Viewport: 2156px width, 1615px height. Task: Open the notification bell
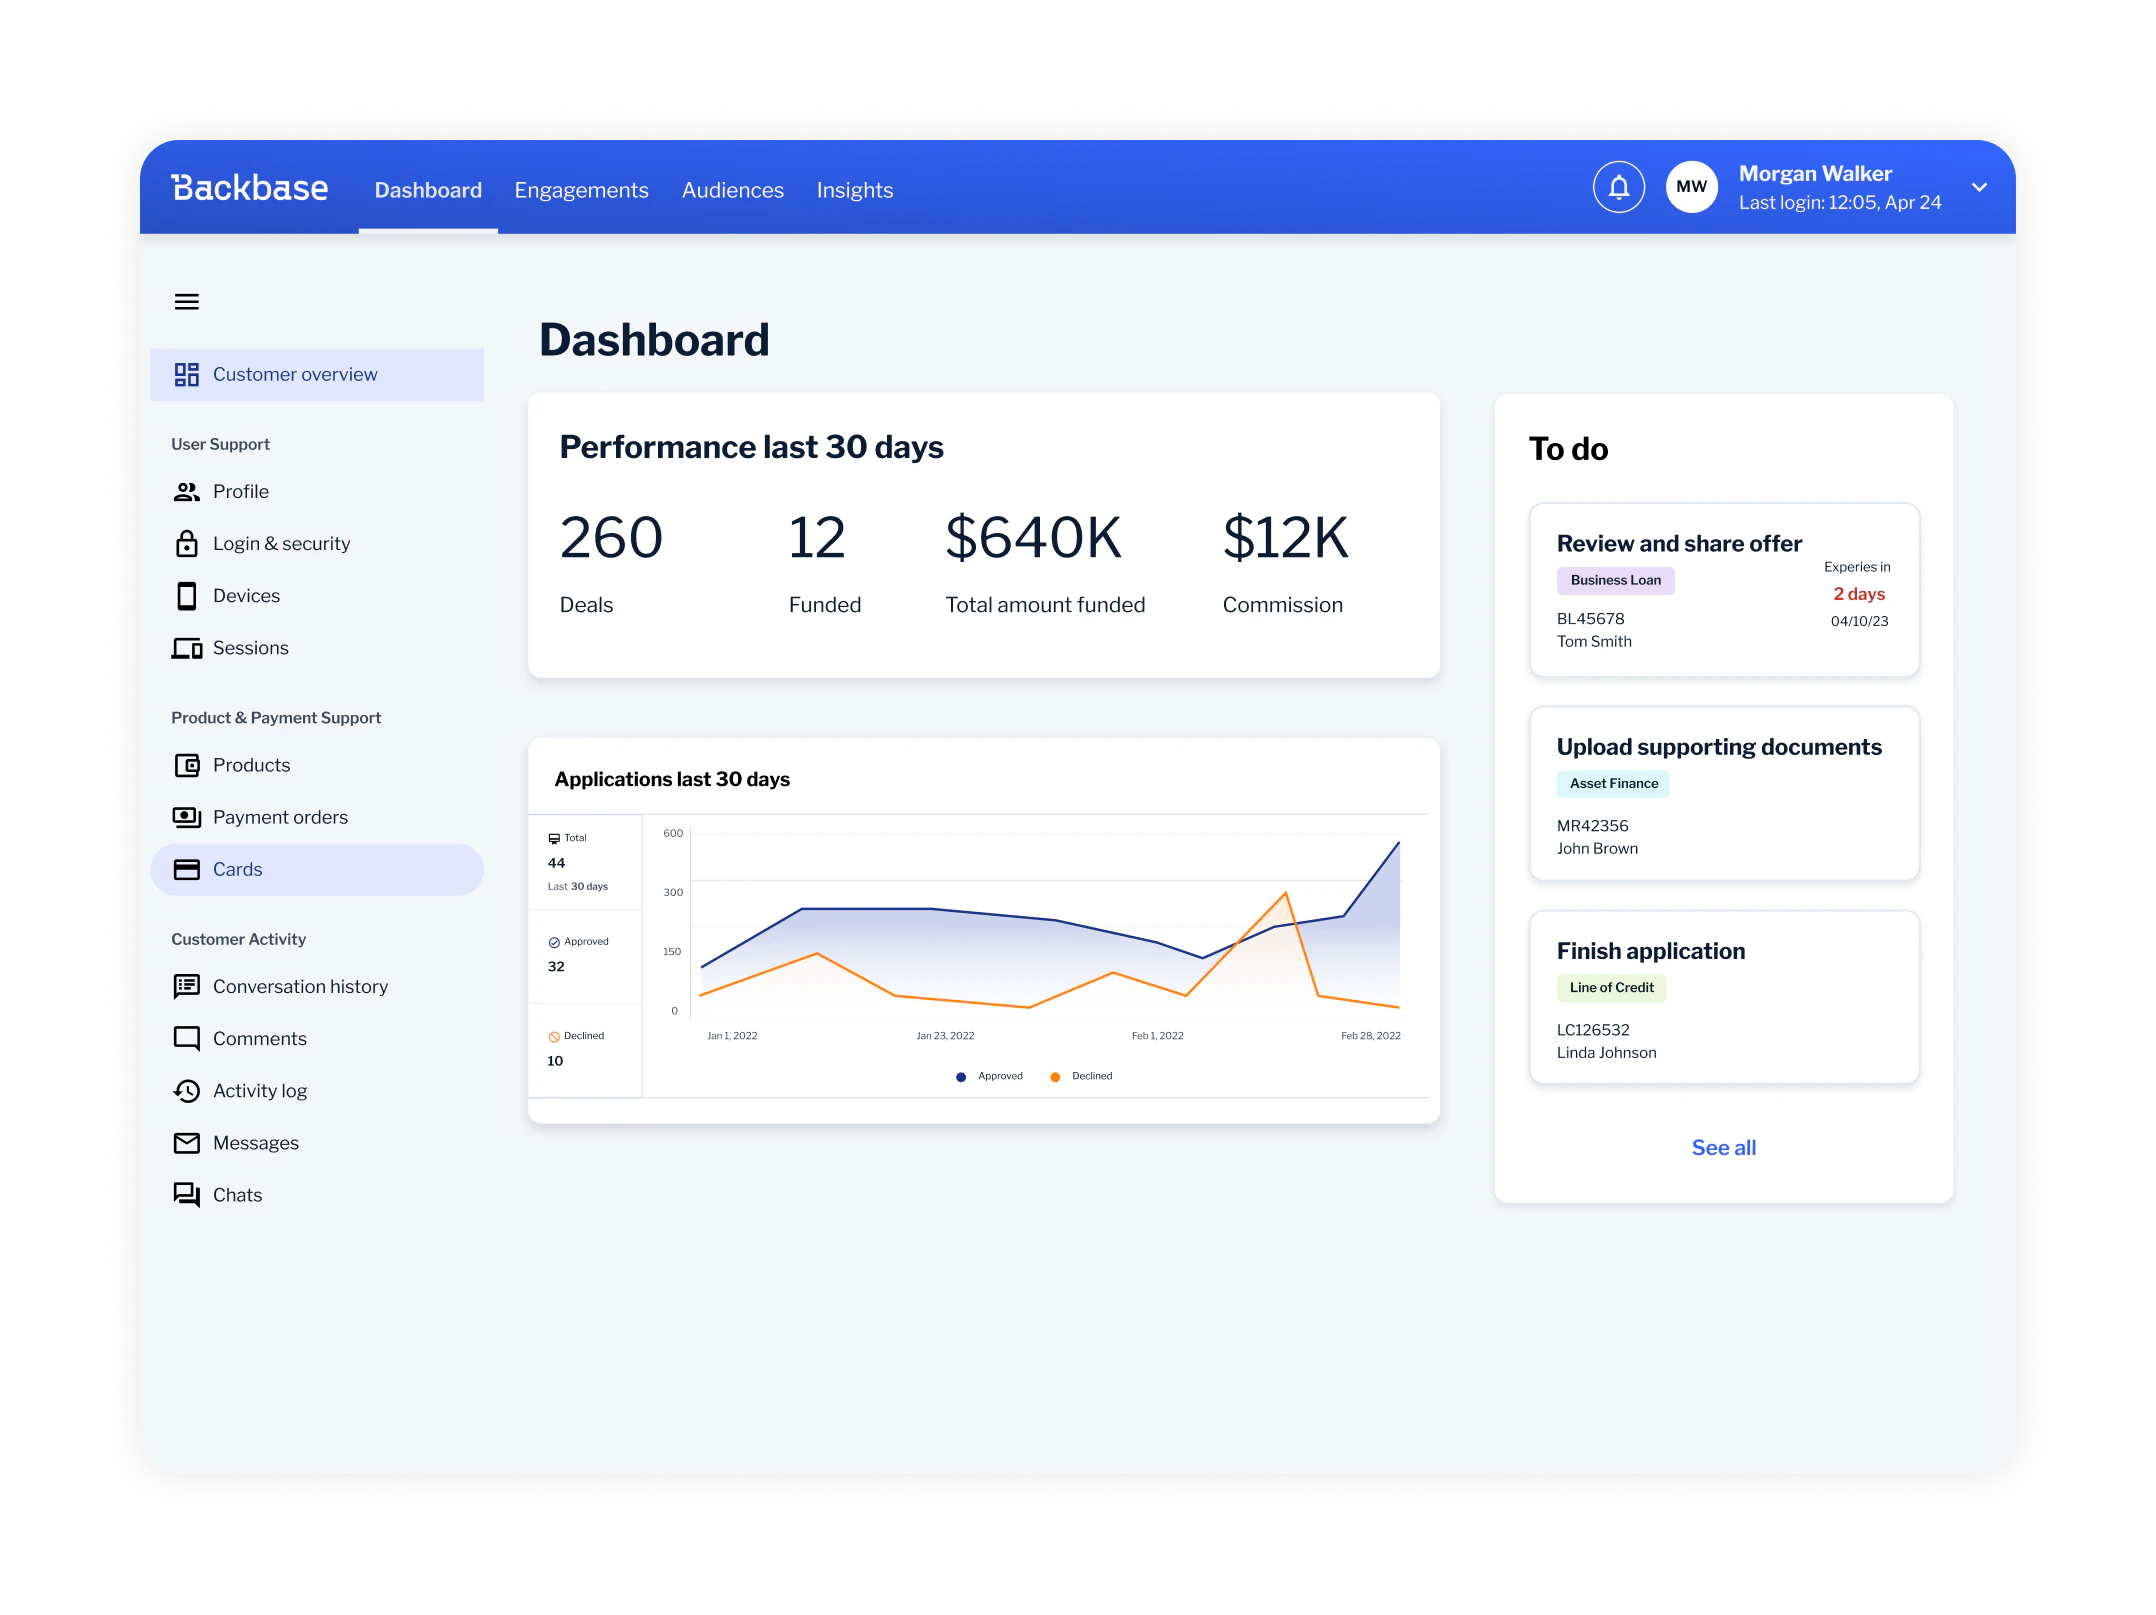1618,187
